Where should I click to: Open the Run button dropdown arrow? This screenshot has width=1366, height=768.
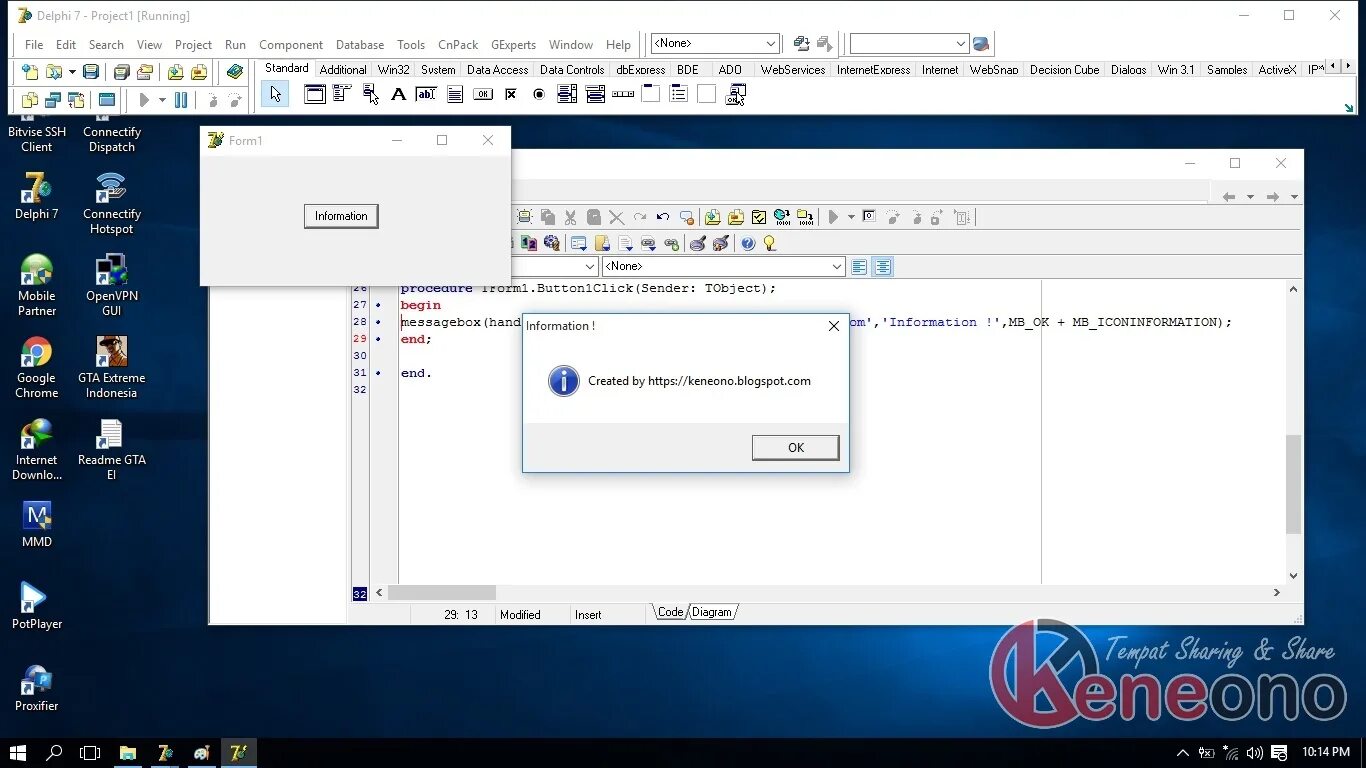pos(162,100)
